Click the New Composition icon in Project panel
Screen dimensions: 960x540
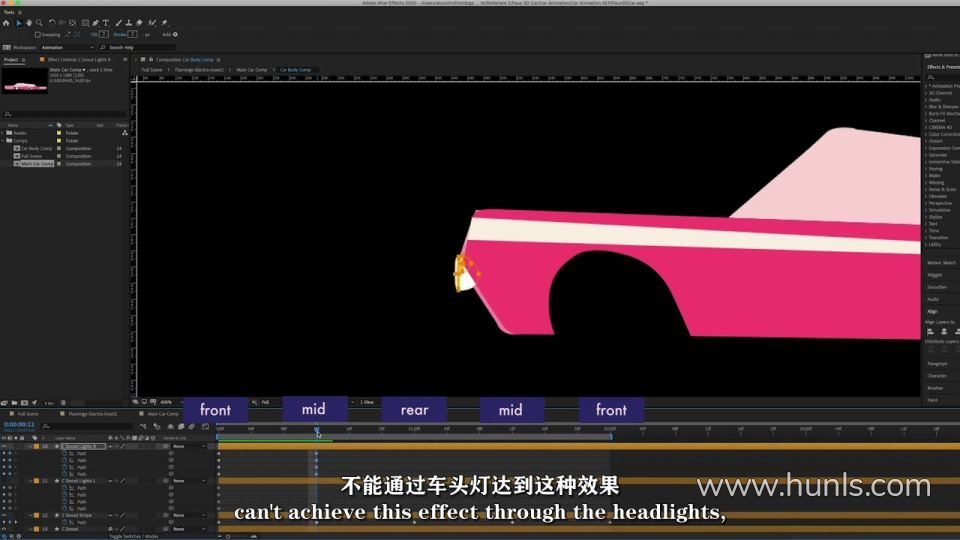click(x=24, y=403)
